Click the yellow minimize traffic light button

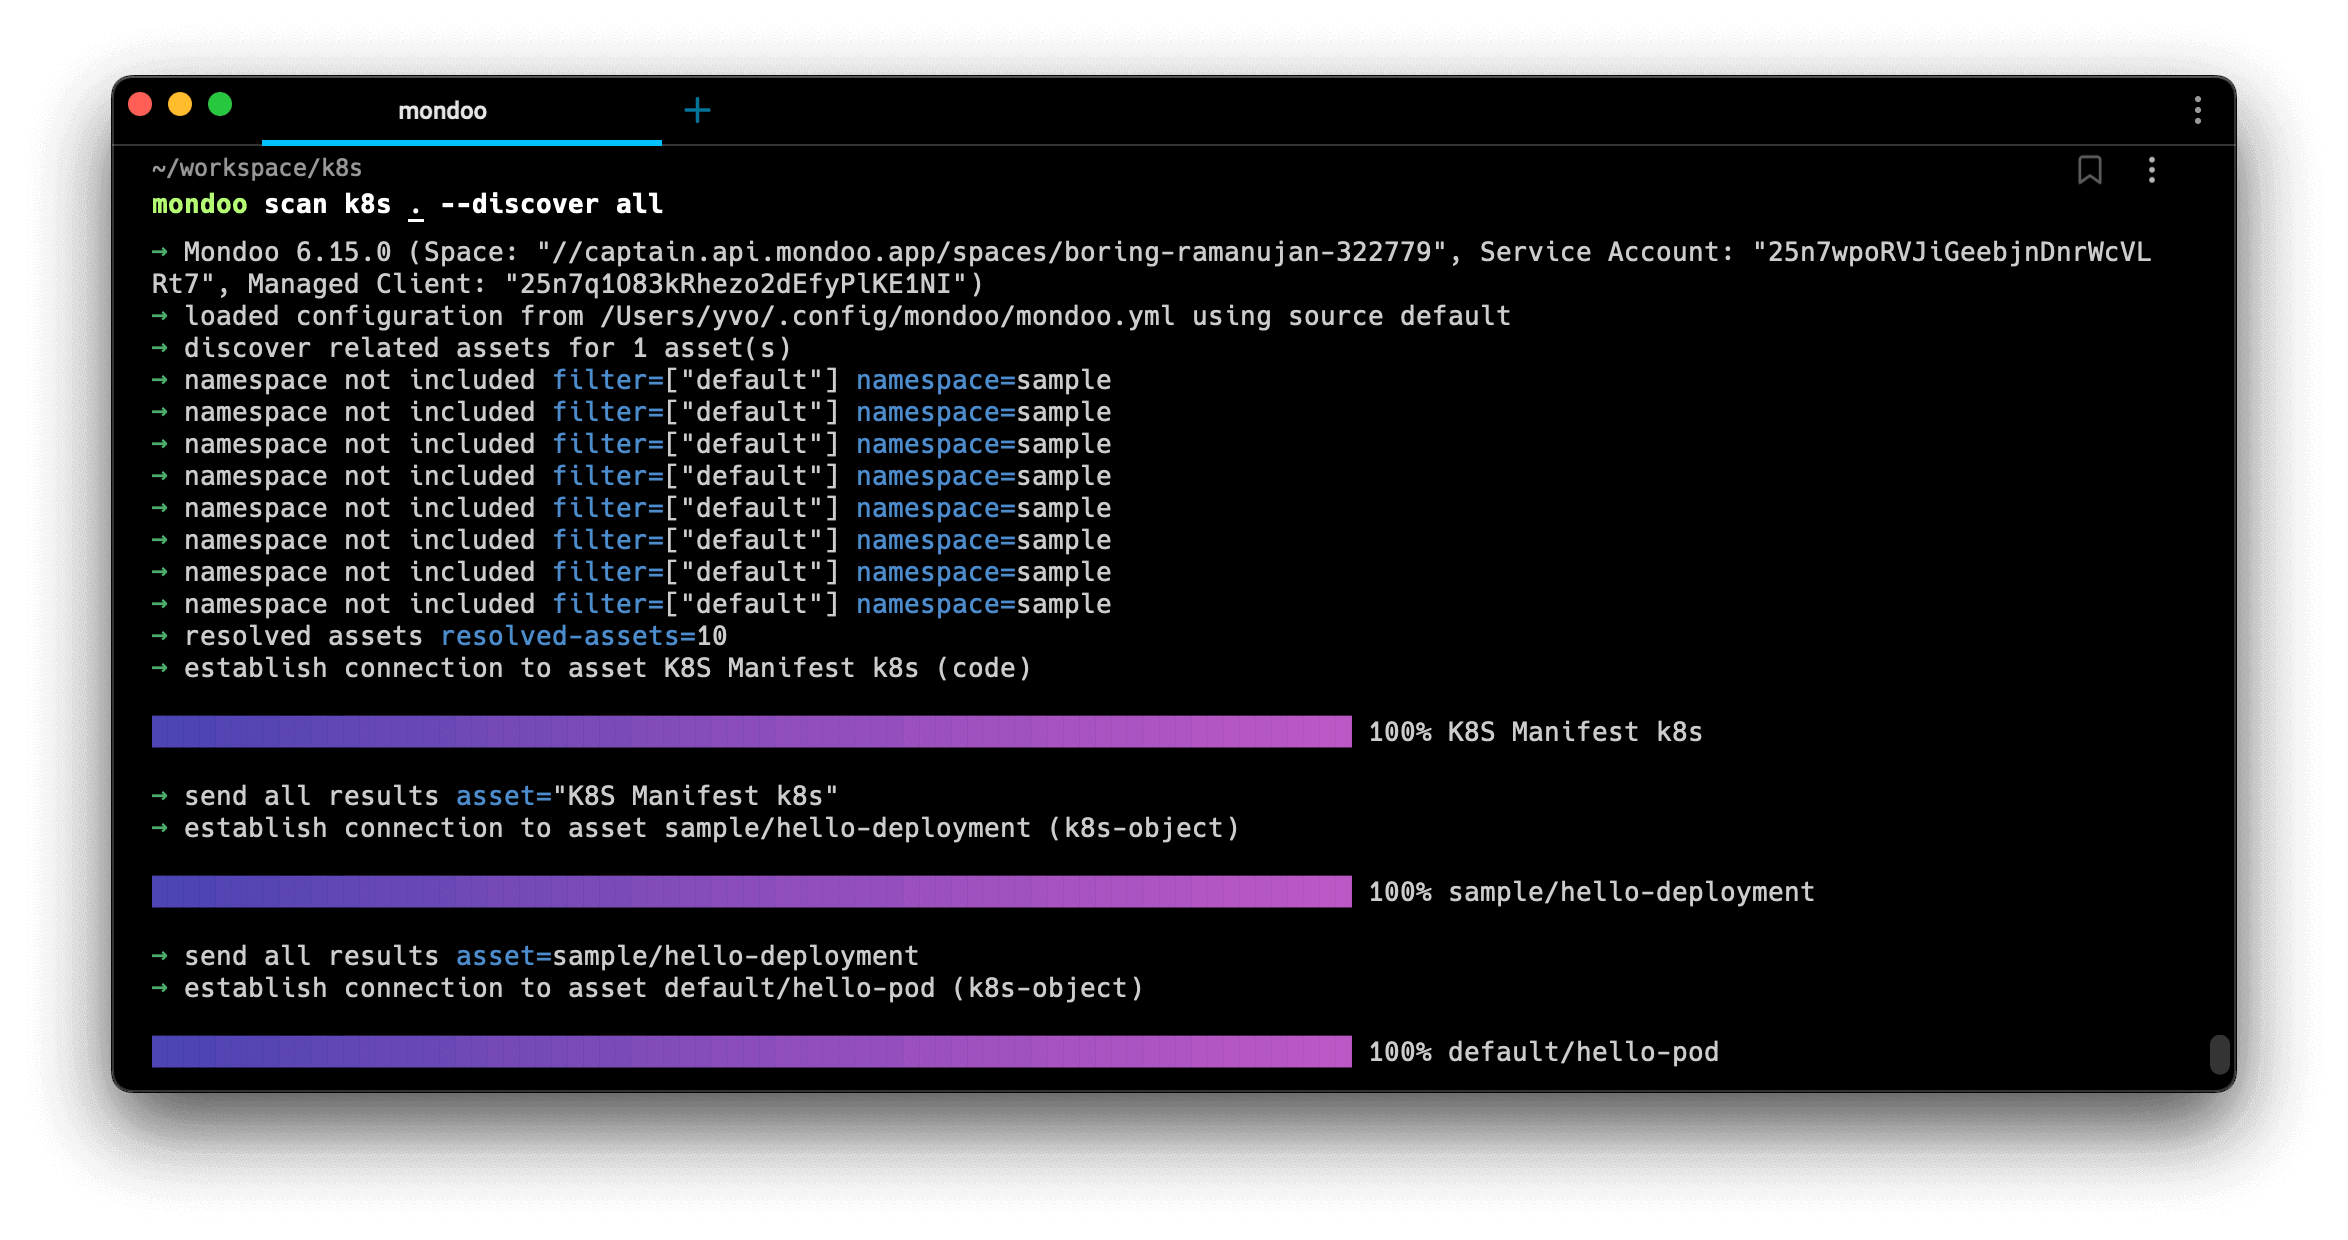click(180, 104)
